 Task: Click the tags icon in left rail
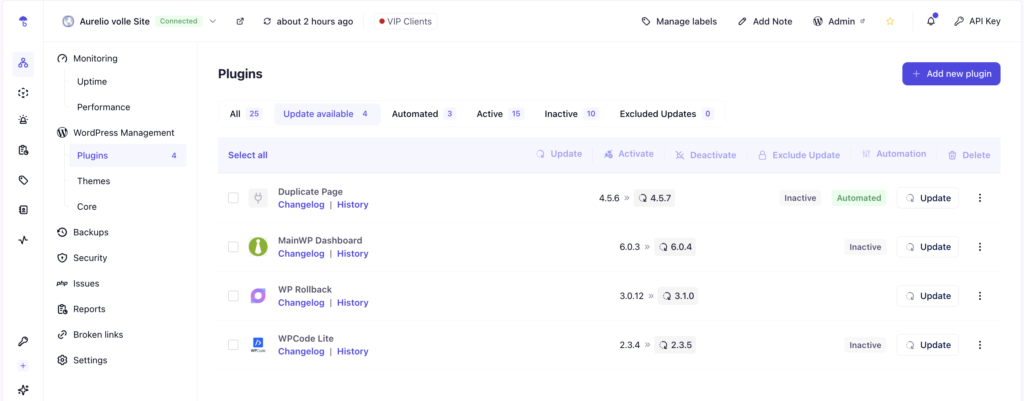(x=23, y=181)
